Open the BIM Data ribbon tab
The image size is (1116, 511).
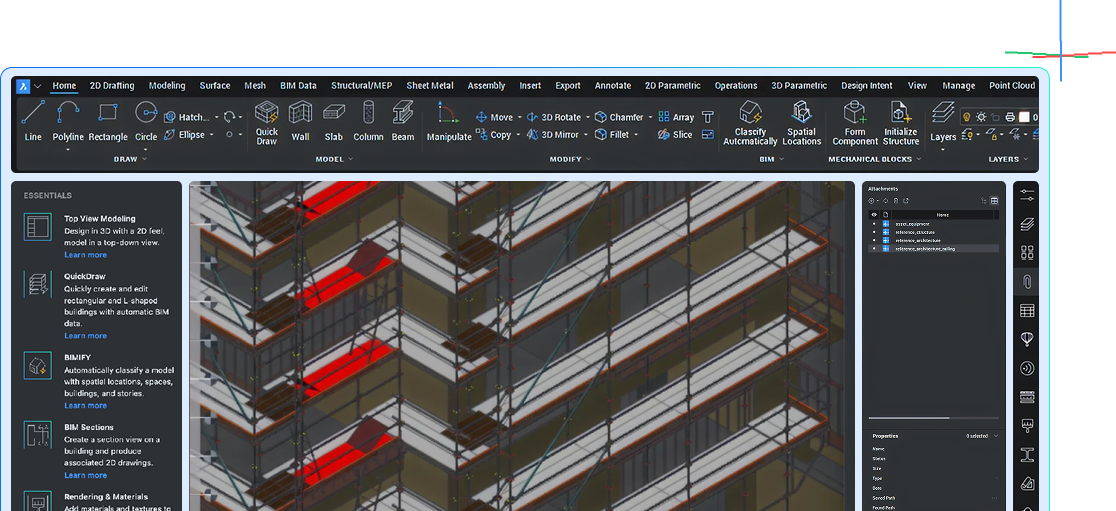(x=298, y=85)
